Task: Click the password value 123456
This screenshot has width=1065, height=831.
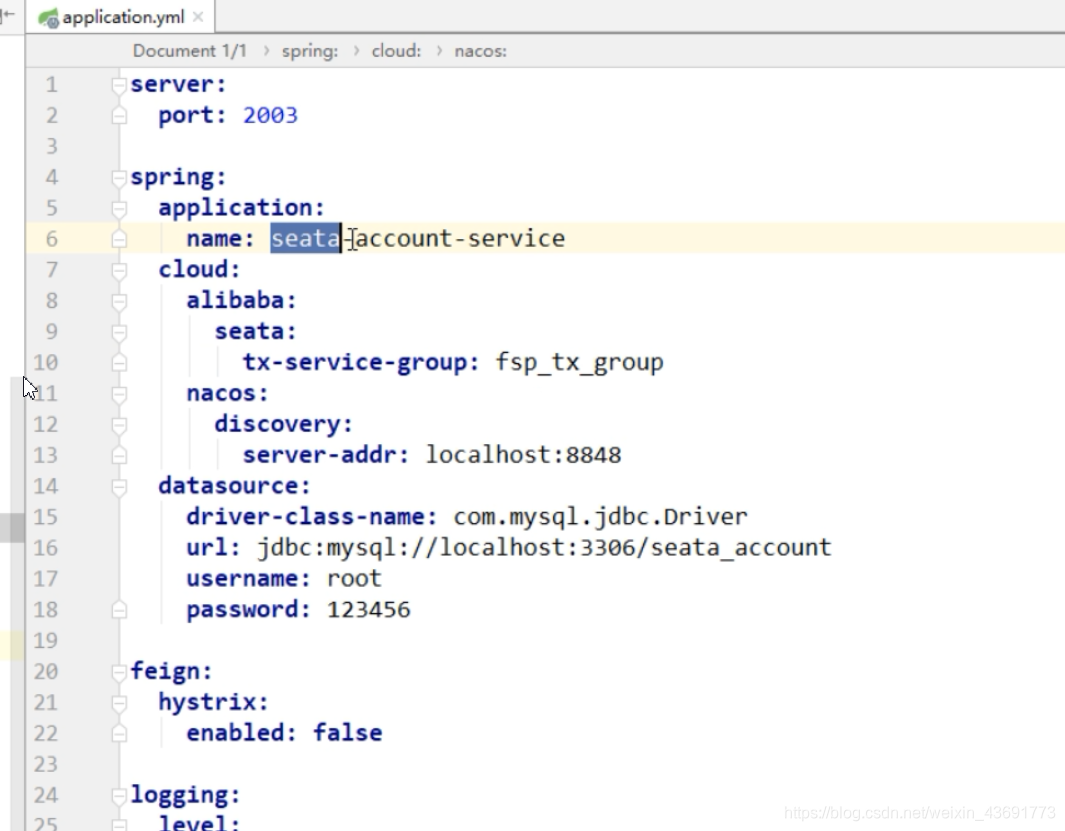Action: coord(369,609)
